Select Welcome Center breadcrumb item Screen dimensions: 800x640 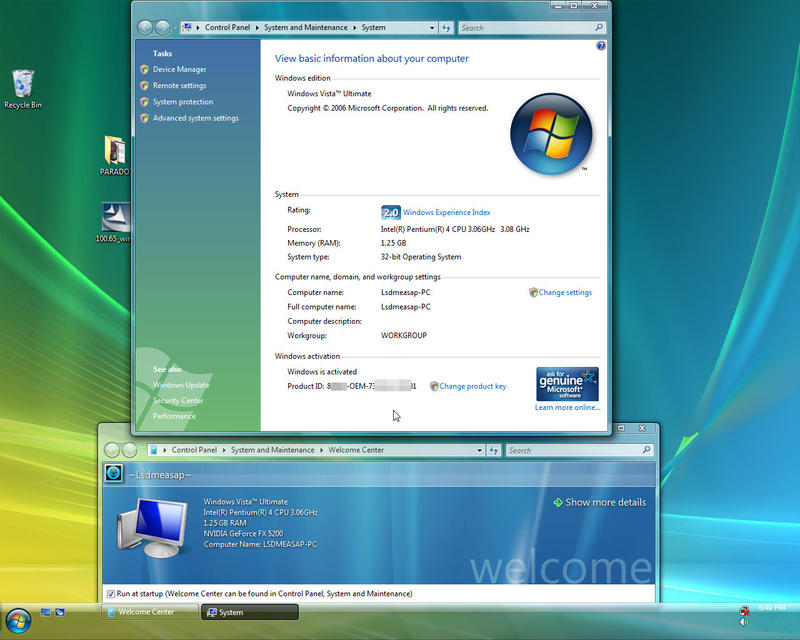(356, 450)
